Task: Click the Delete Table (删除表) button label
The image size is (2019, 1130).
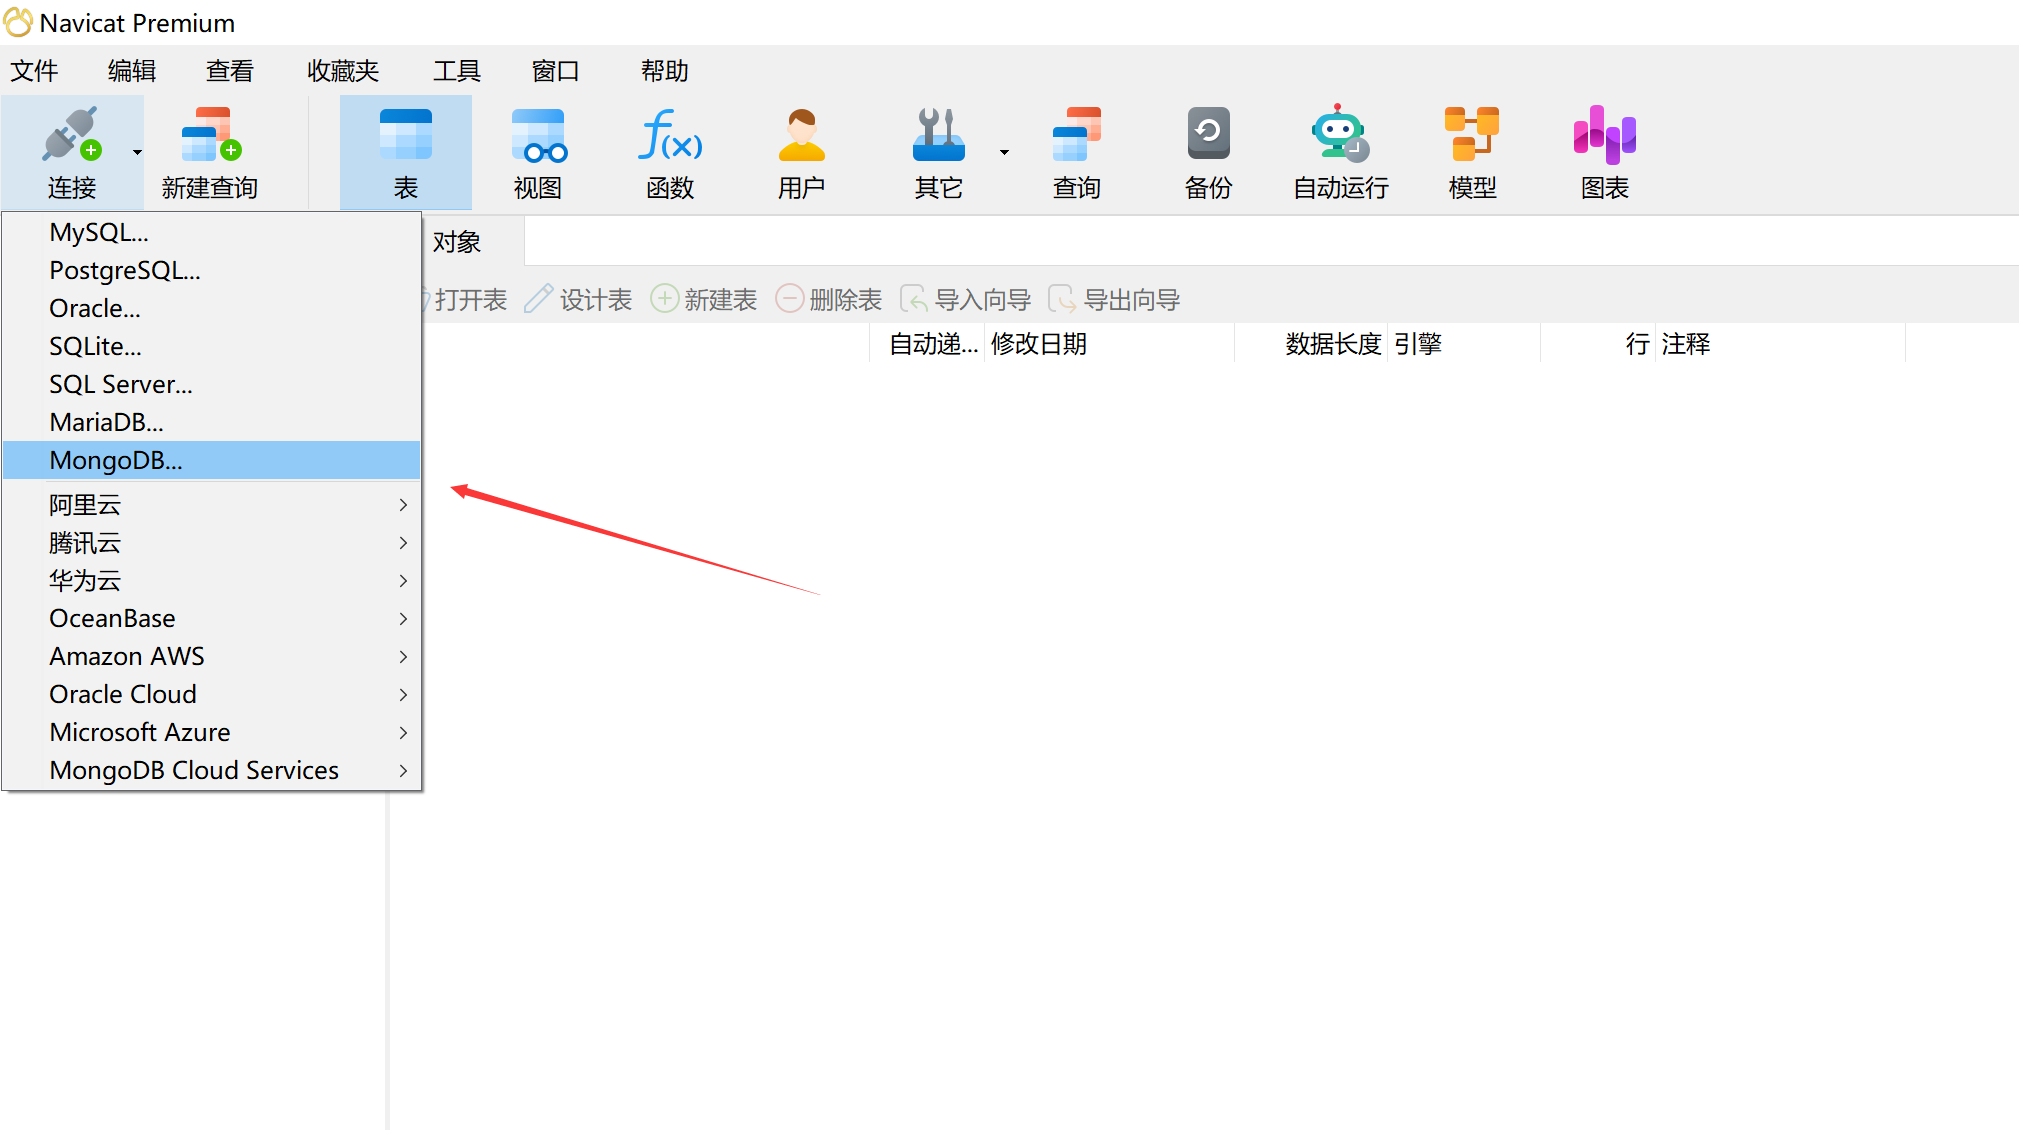Action: [x=846, y=299]
